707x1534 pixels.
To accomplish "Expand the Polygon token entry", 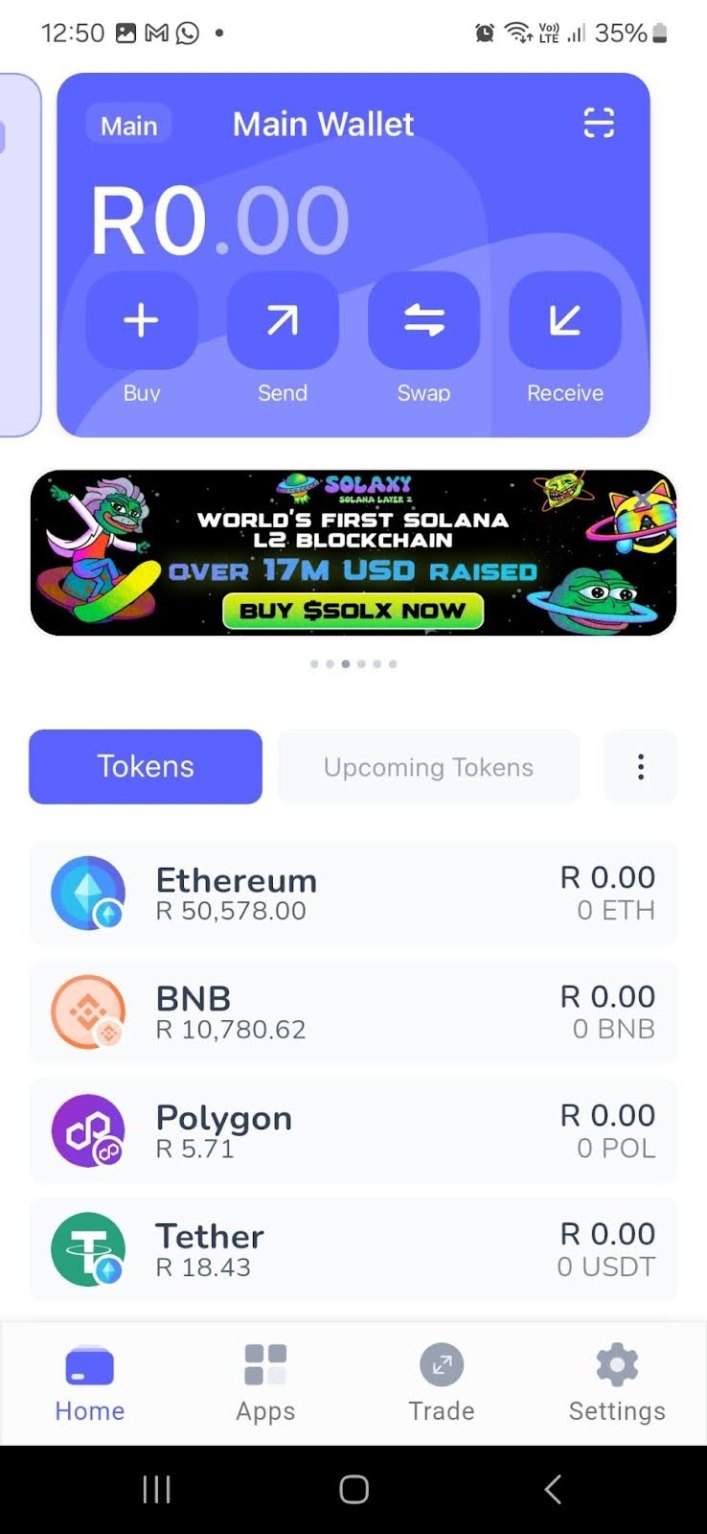I will [353, 1130].
